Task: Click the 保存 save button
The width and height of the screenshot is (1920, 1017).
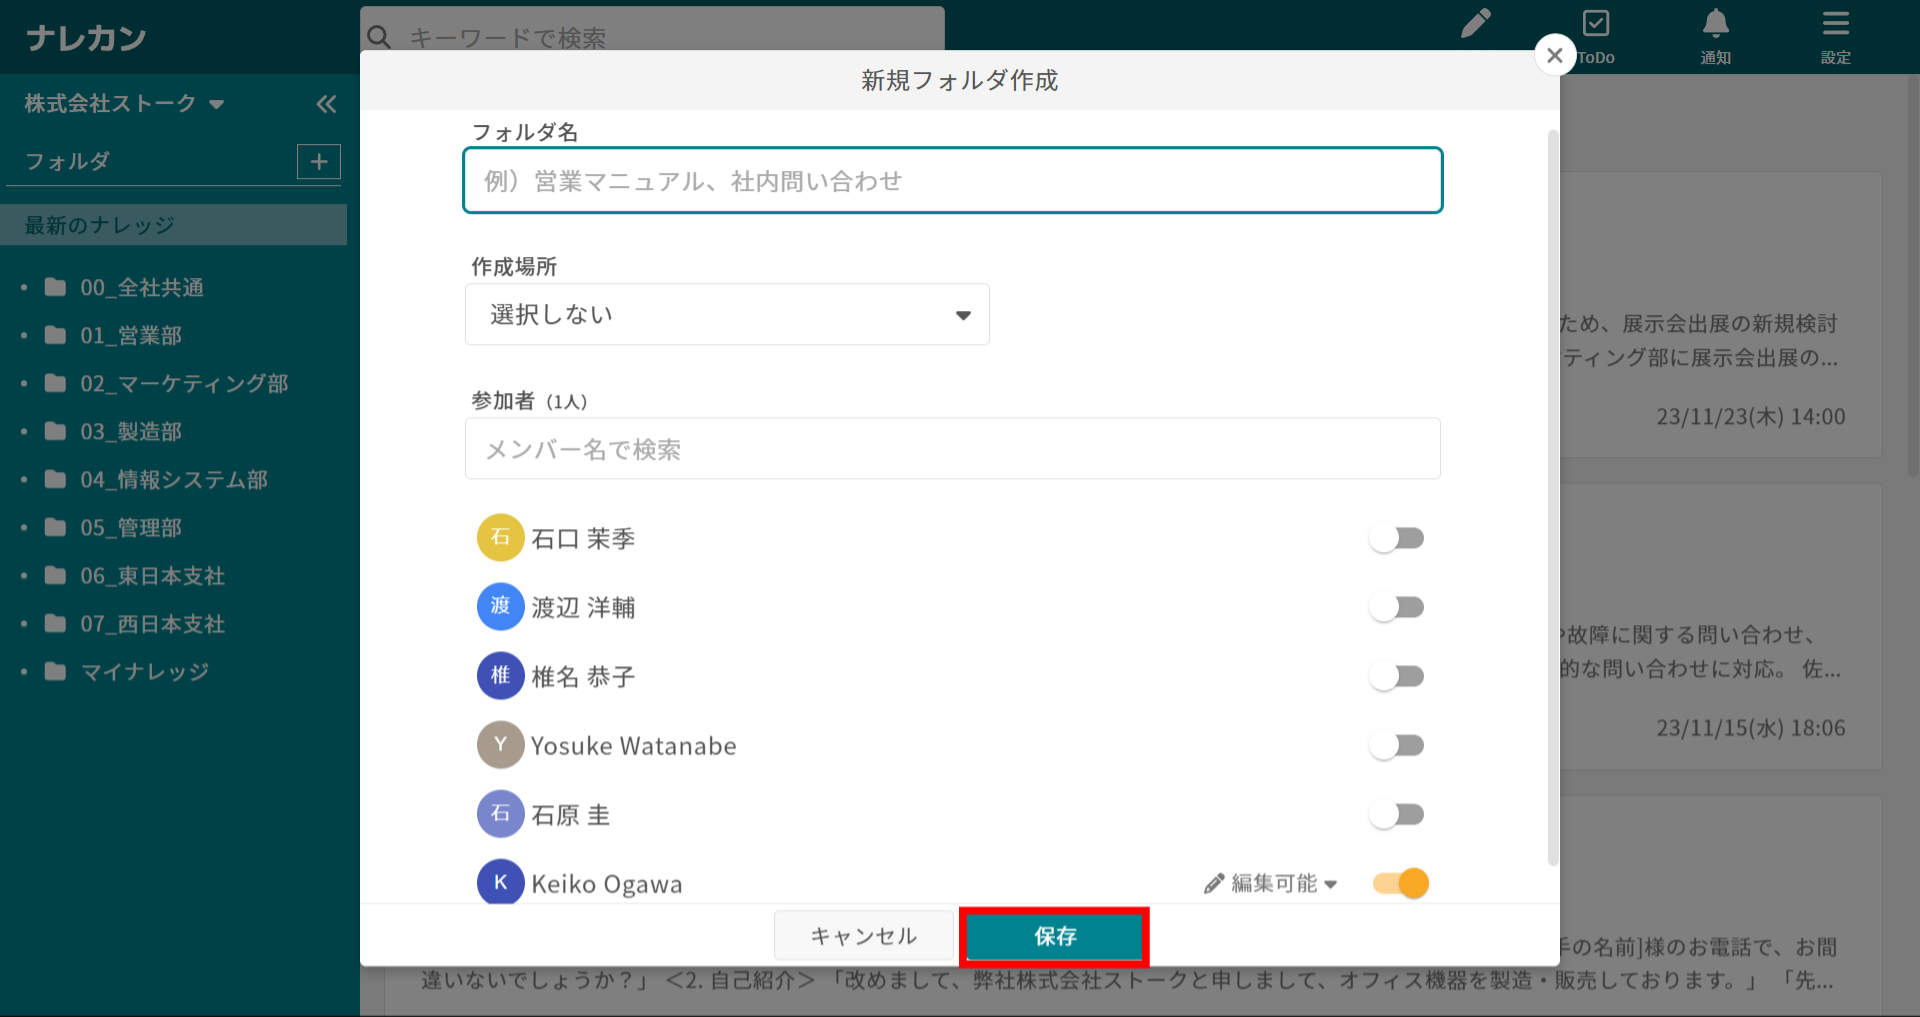Action: (x=1054, y=937)
